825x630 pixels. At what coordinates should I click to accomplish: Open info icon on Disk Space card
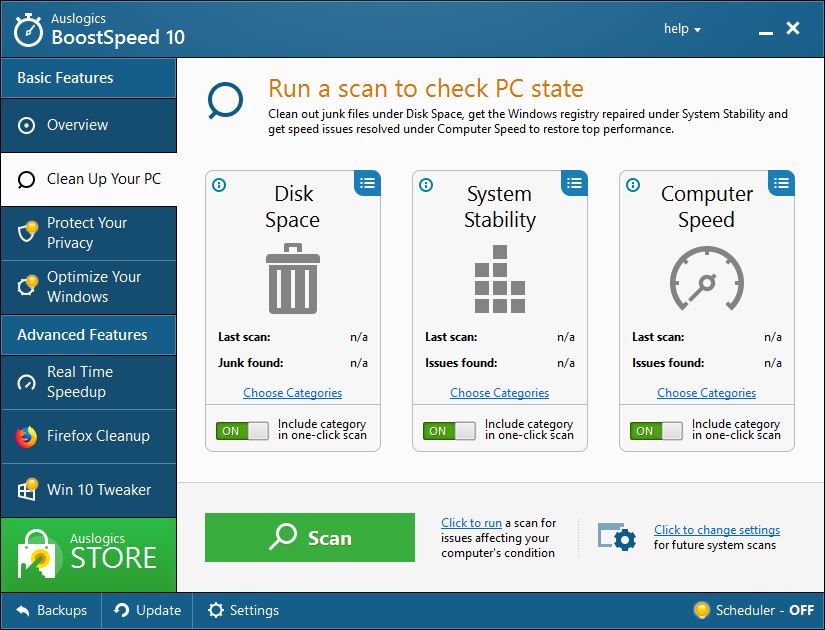(219, 185)
